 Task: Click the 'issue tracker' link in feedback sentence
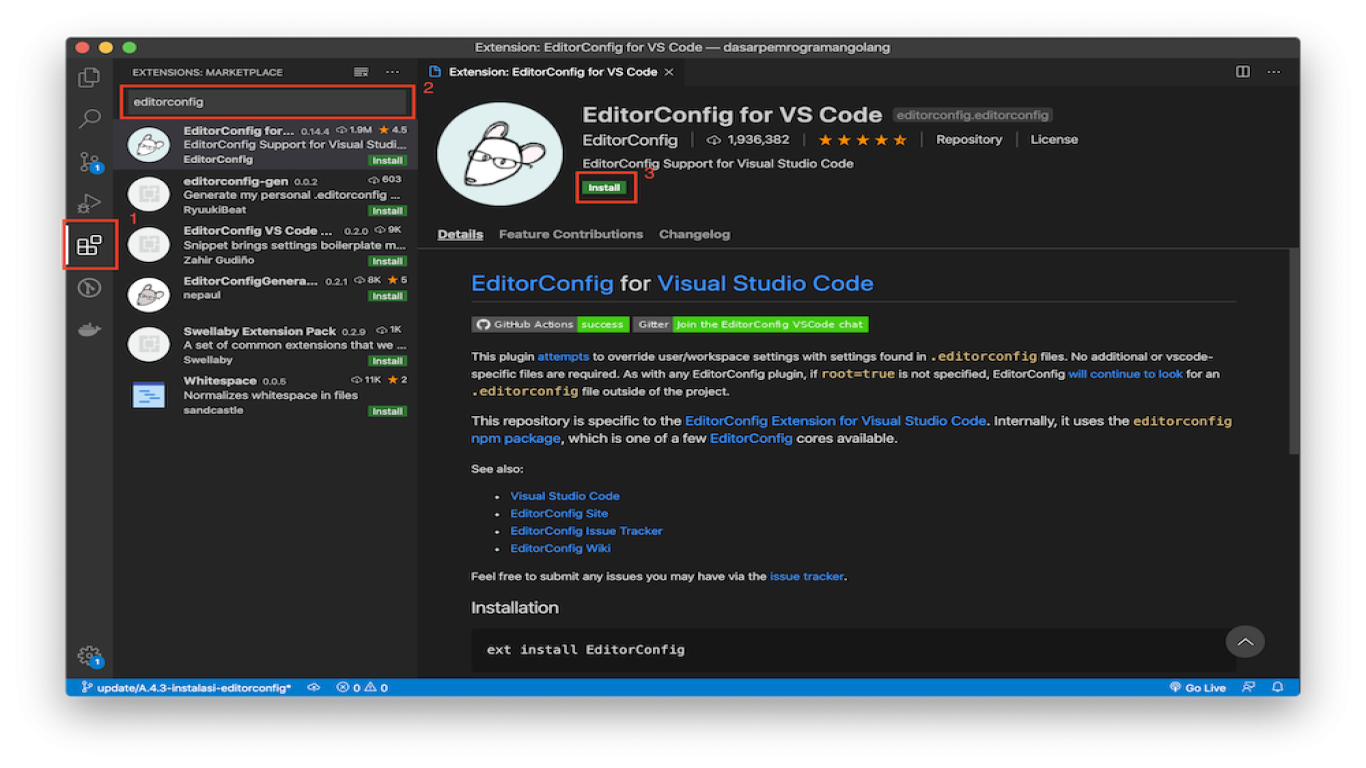coord(807,576)
